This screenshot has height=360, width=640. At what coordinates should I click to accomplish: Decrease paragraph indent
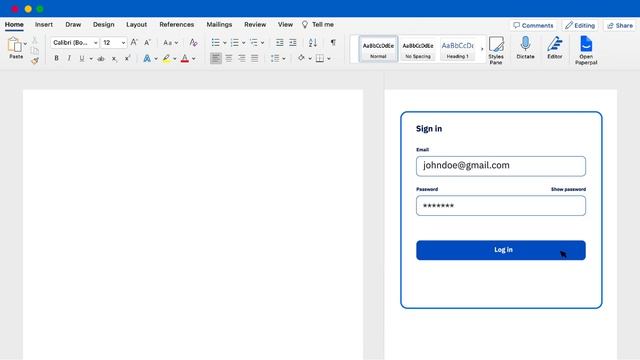[280, 42]
